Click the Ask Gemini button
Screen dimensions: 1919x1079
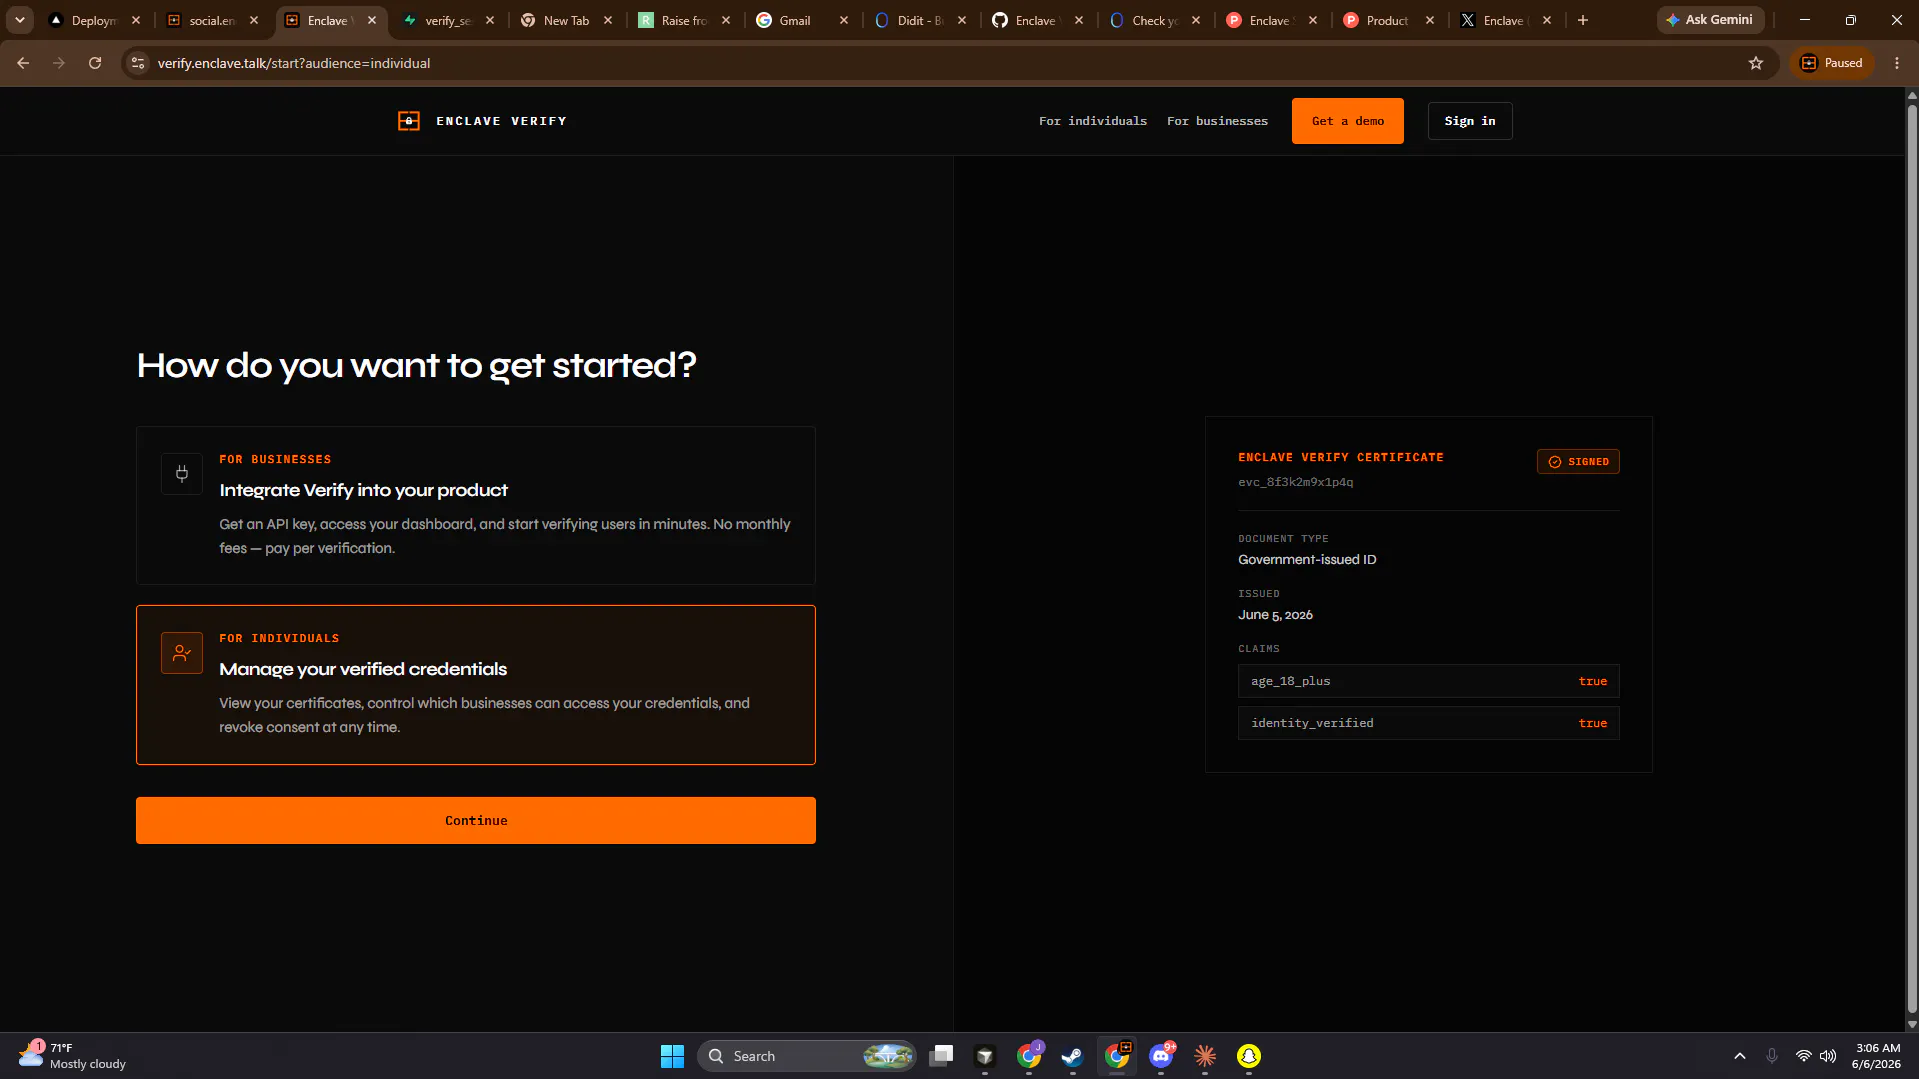click(x=1710, y=20)
